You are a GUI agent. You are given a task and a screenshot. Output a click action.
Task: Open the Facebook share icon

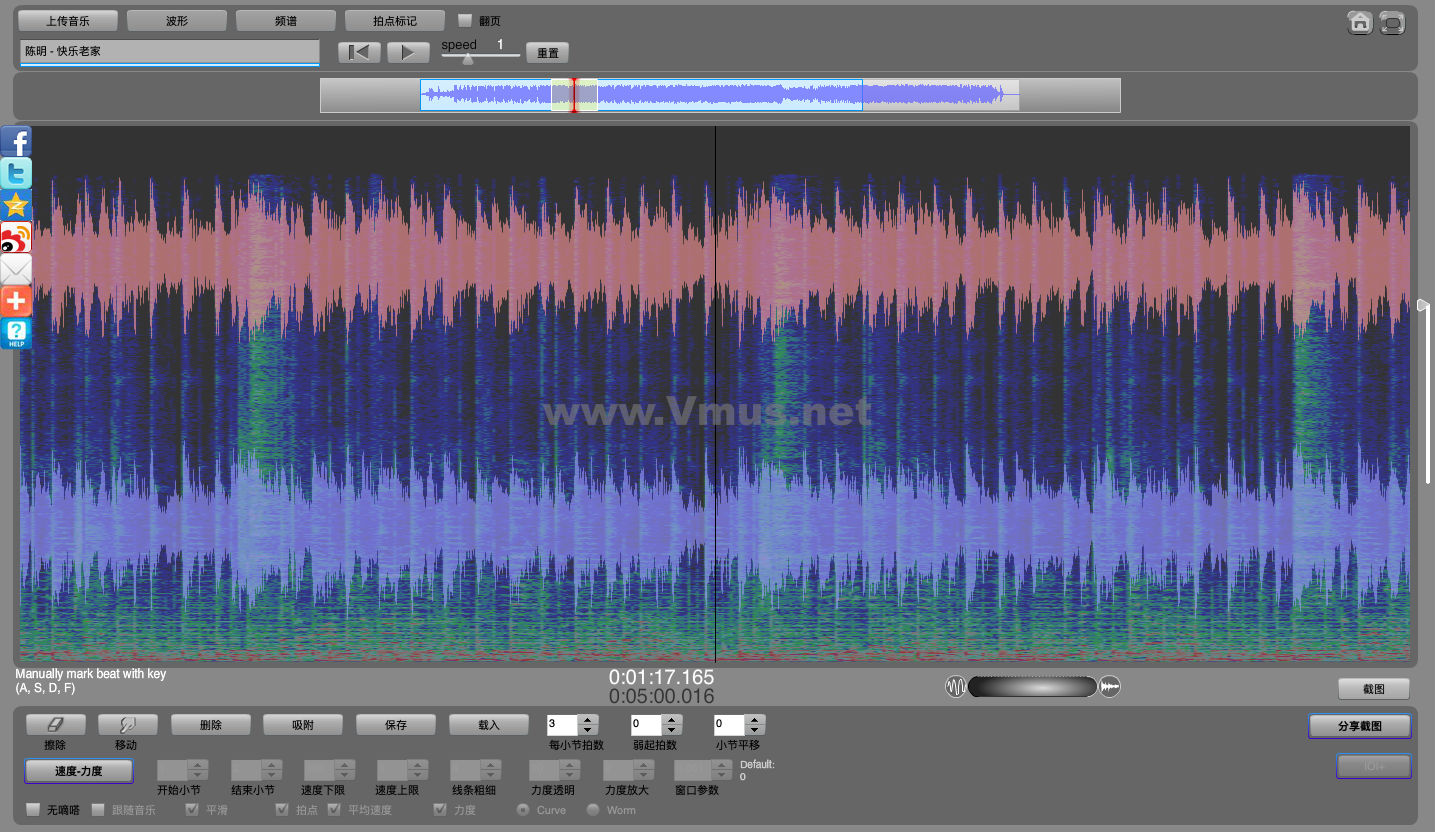pyautogui.click(x=15, y=141)
